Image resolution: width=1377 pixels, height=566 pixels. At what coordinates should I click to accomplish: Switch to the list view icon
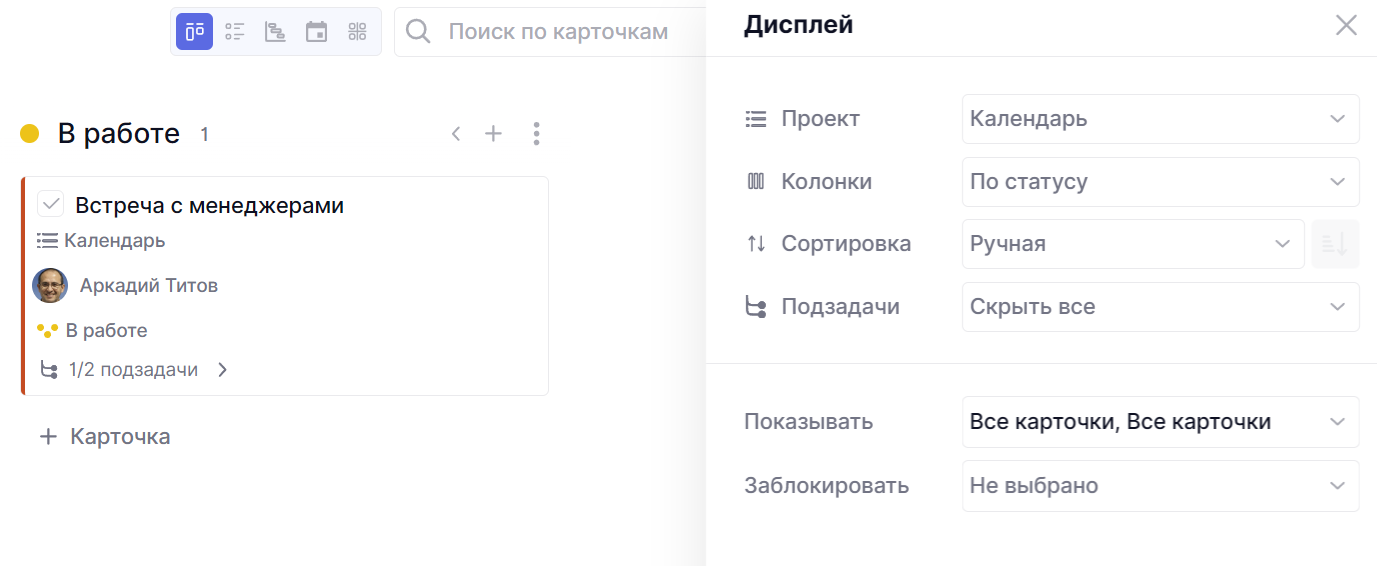pyautogui.click(x=235, y=32)
